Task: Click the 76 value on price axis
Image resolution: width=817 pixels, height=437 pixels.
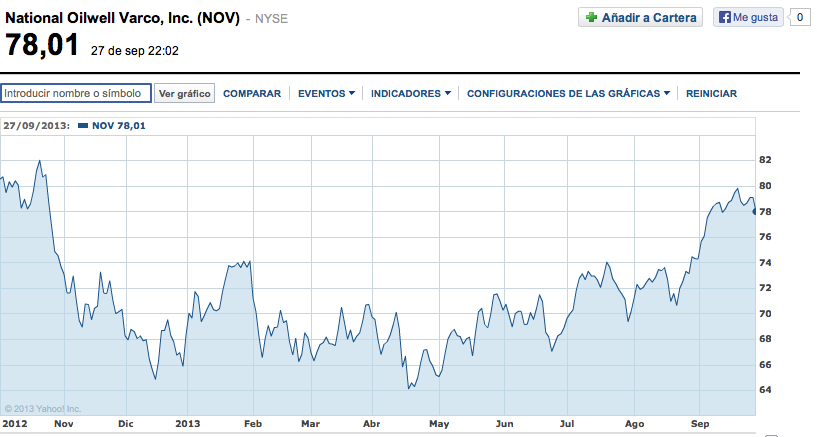Action: [765, 237]
